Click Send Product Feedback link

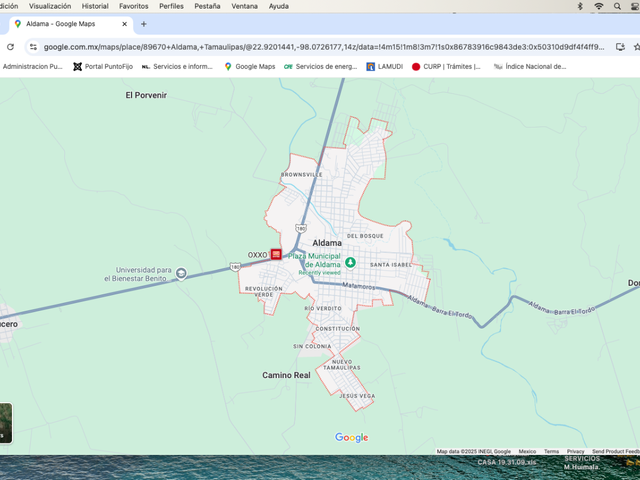coord(616,451)
